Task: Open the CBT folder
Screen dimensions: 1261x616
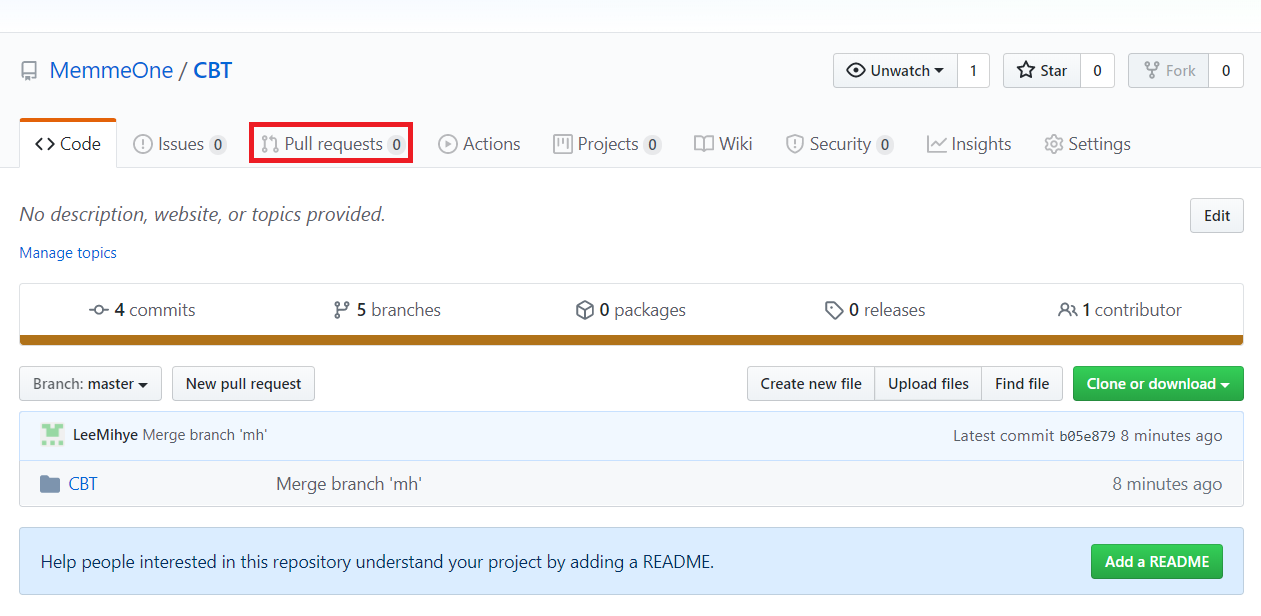Action: tap(83, 484)
